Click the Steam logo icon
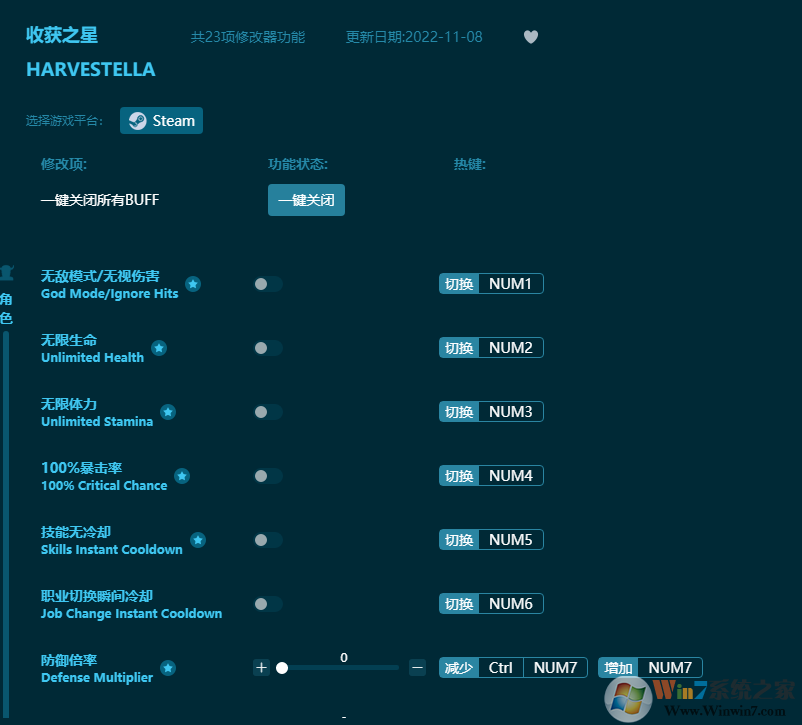 138,121
